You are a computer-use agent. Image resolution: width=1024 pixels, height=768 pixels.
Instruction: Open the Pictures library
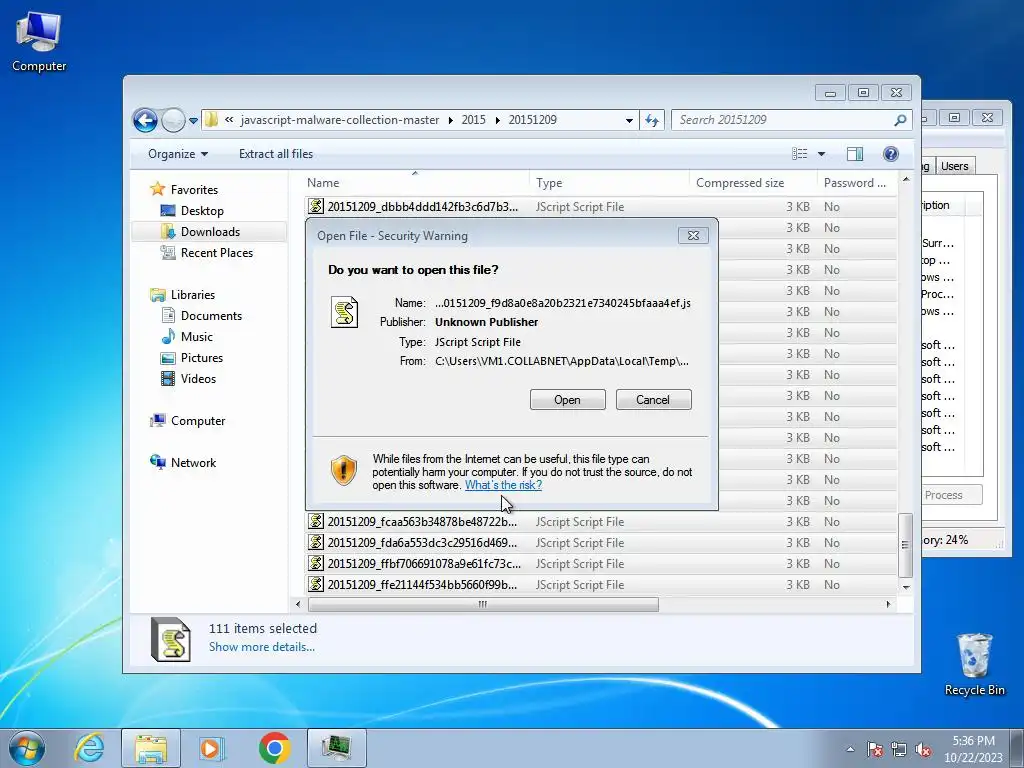click(201, 358)
